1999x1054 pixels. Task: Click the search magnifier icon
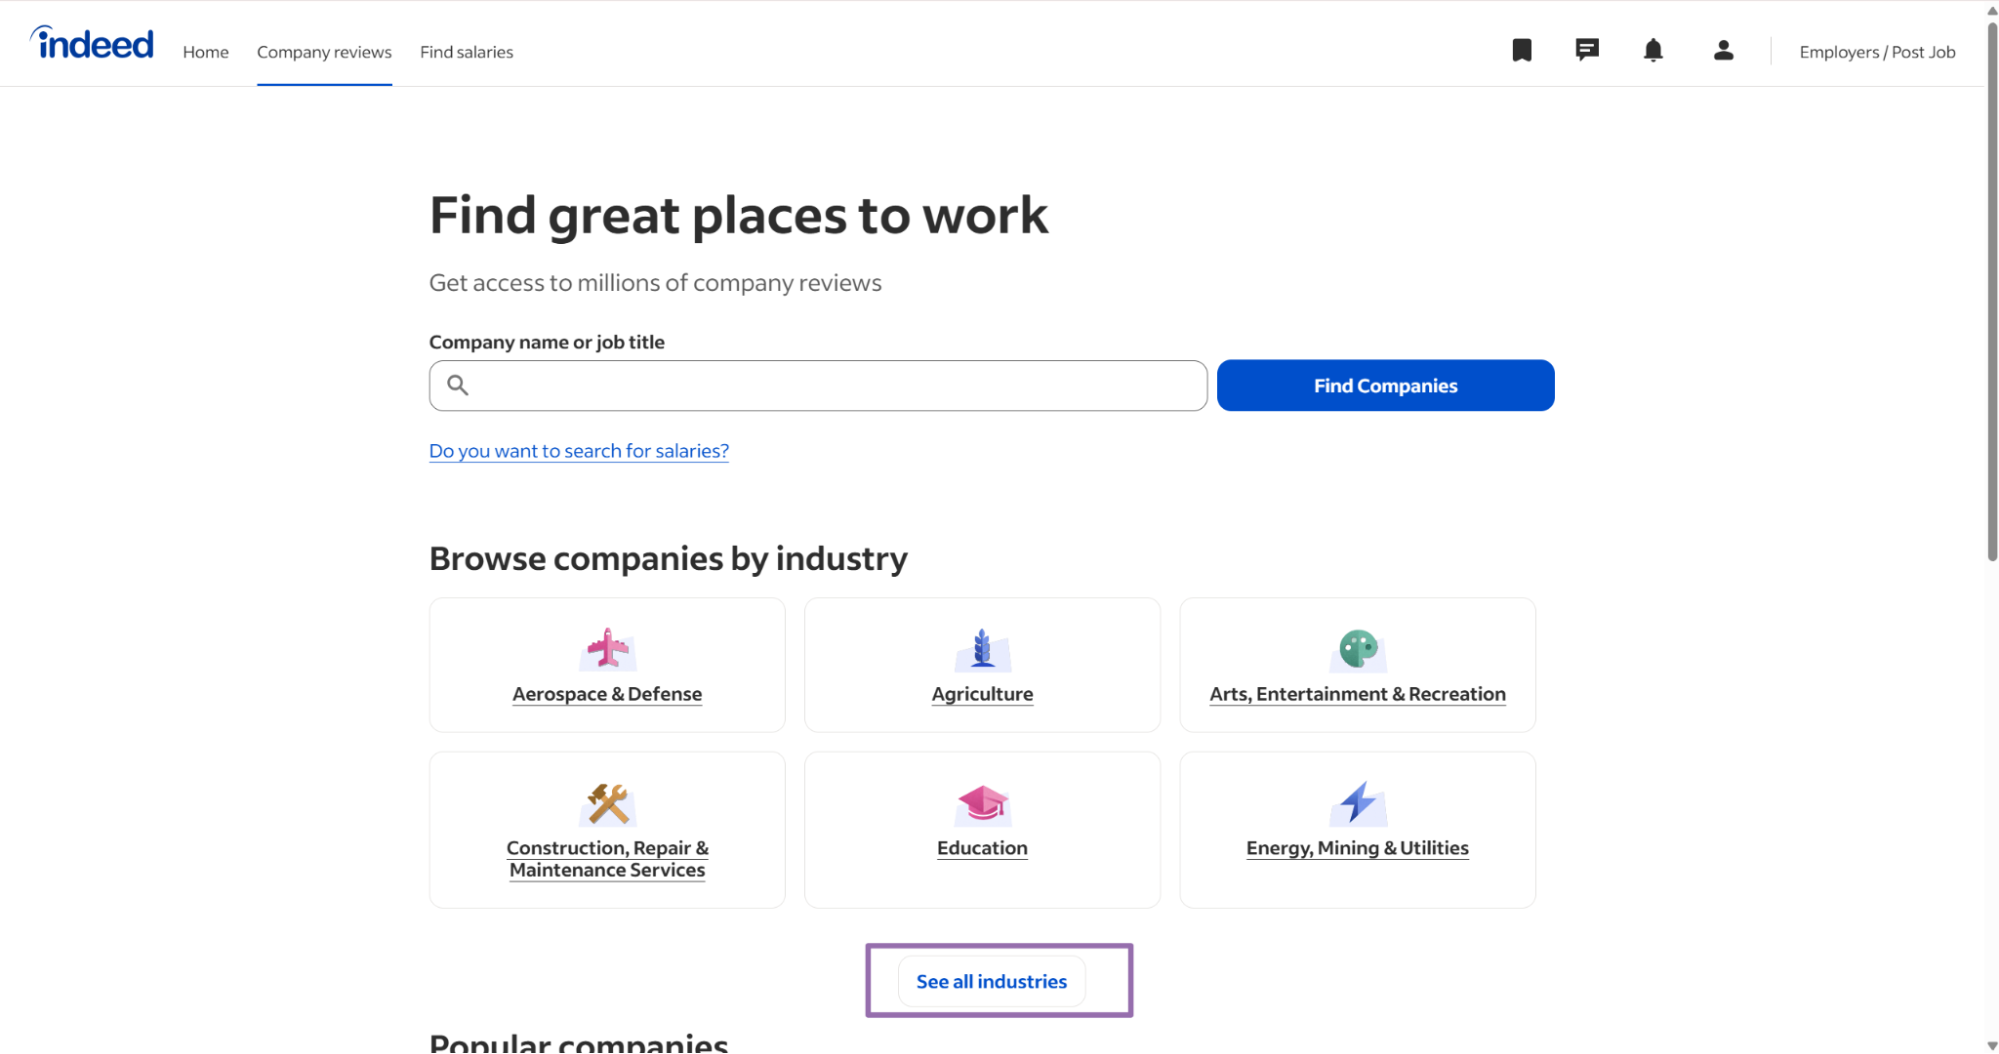click(457, 385)
